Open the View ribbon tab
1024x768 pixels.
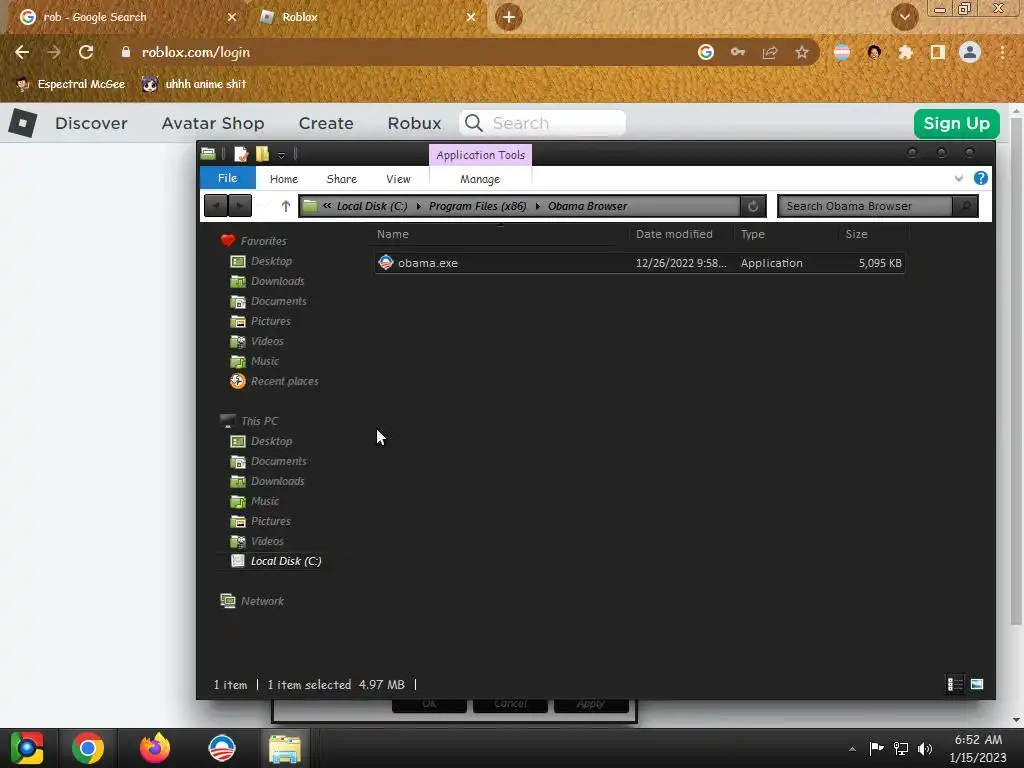[x=398, y=179]
